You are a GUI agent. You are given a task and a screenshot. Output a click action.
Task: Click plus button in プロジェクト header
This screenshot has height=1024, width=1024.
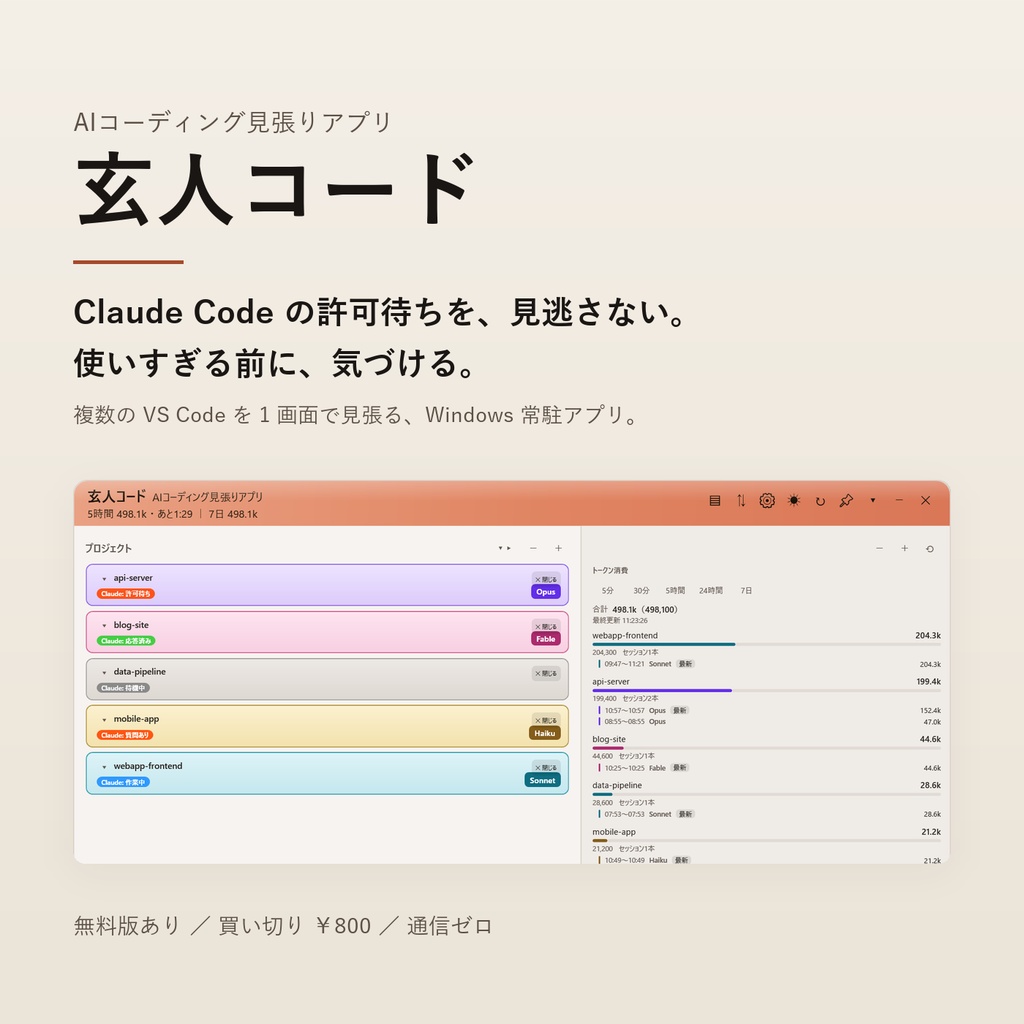[558, 548]
